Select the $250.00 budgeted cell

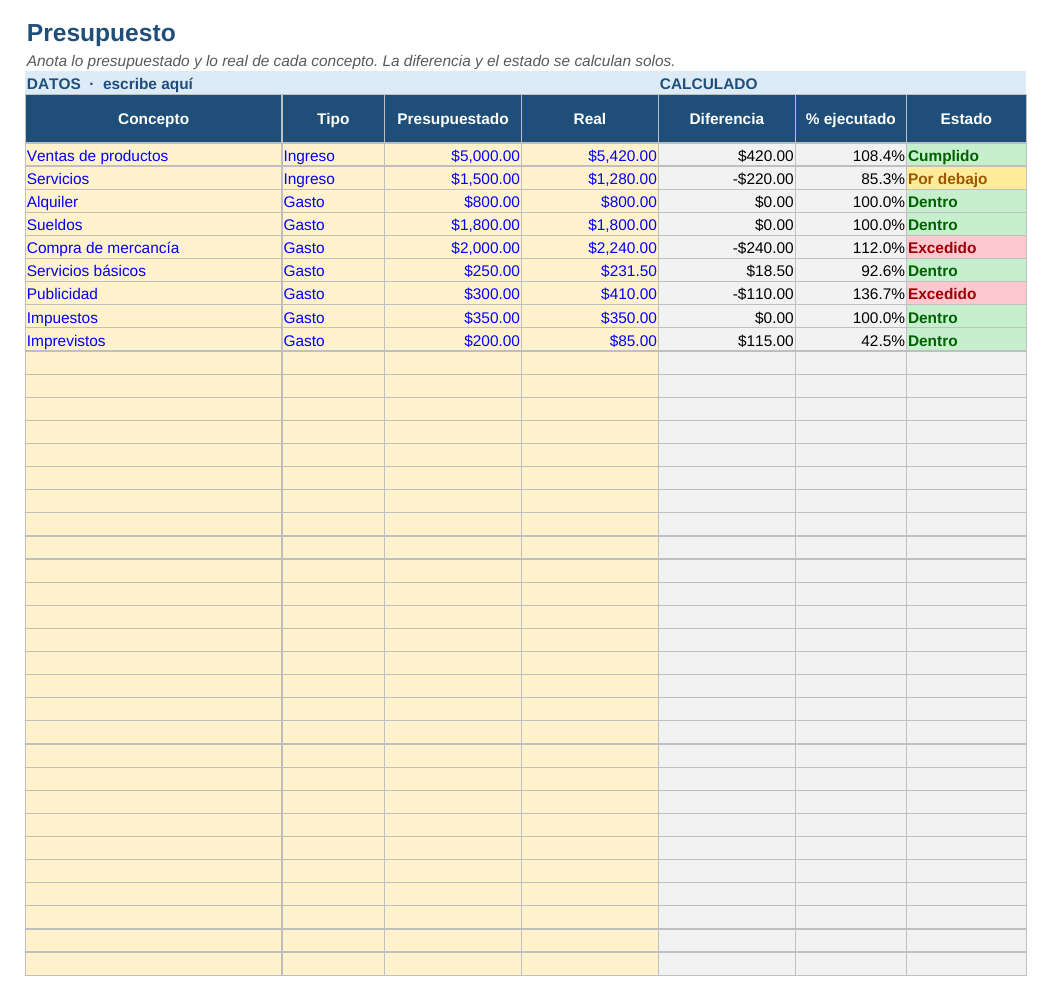[452, 271]
